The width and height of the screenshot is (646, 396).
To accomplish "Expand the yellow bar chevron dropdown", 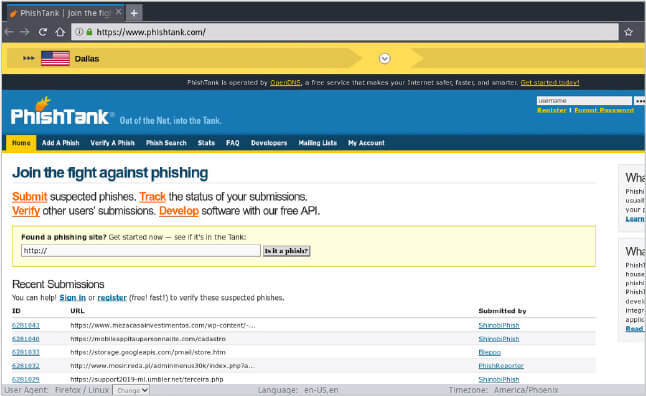I will 384,59.
